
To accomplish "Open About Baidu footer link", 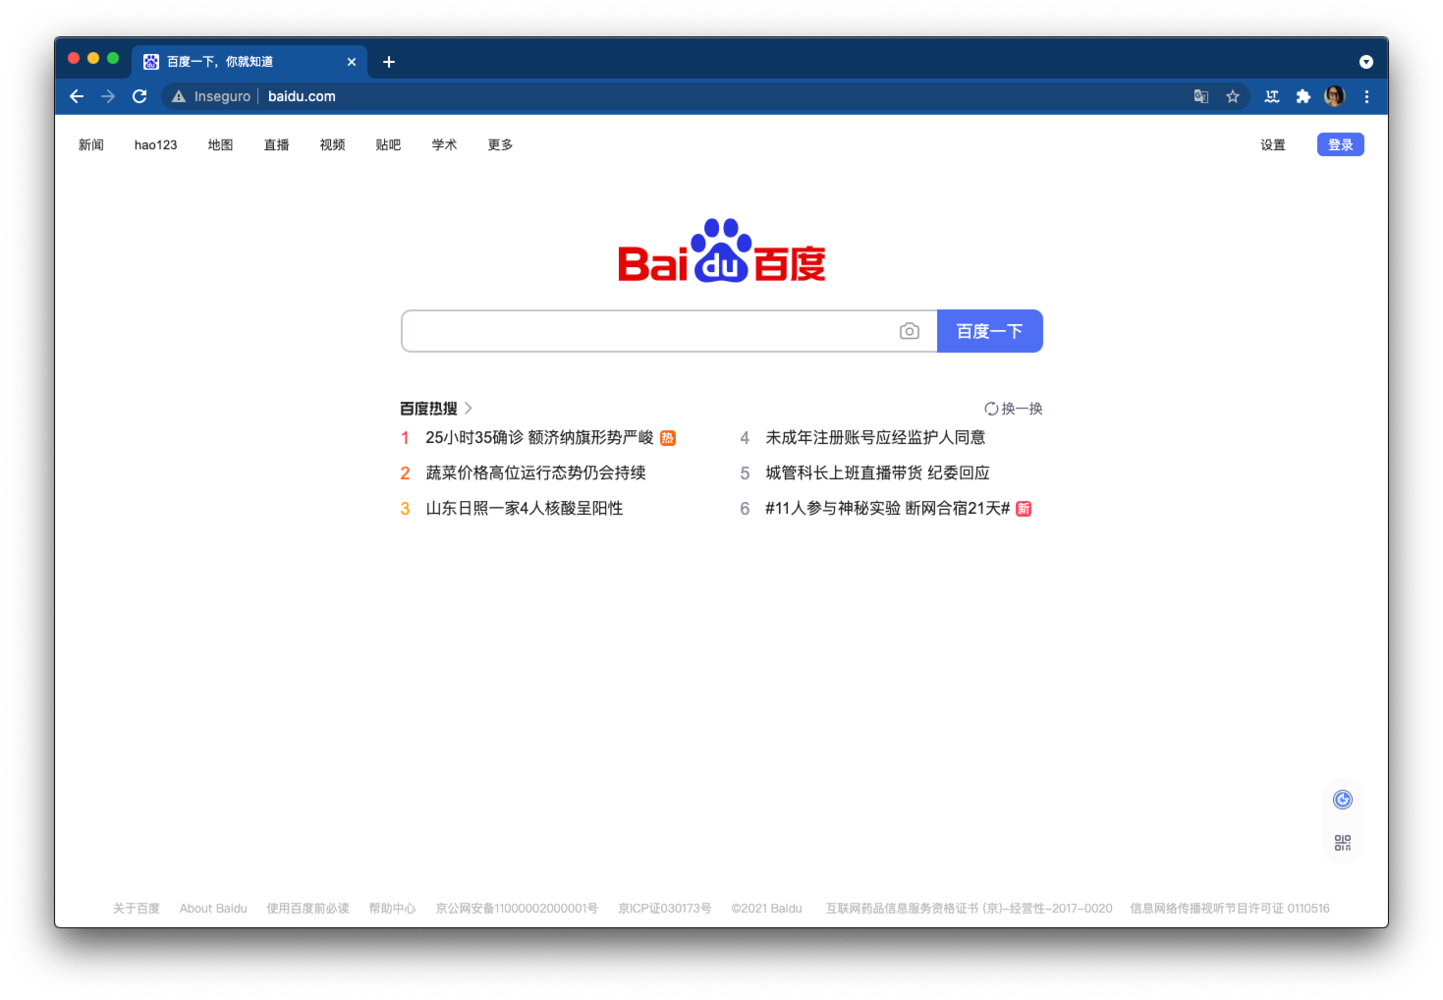I will click(213, 908).
